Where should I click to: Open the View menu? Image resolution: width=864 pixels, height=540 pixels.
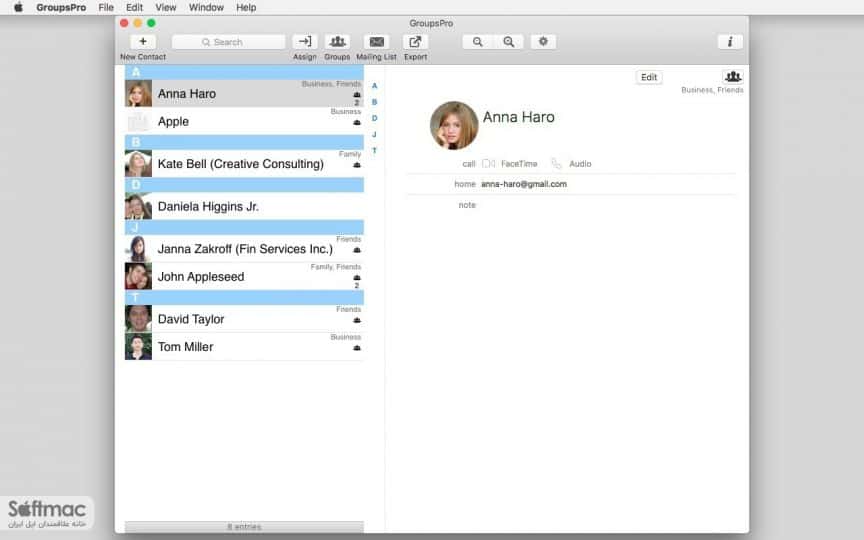coord(165,8)
